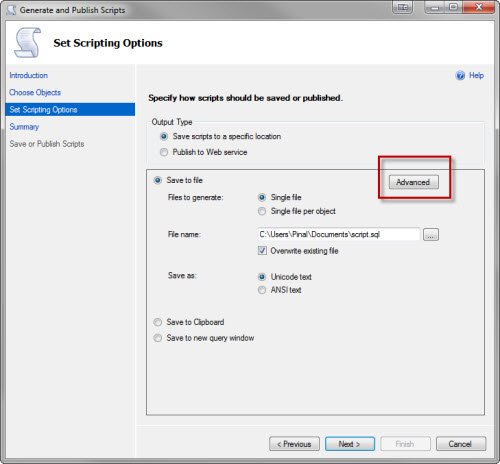Click the File name path input field
This screenshot has height=464, width=500.
tap(338, 234)
